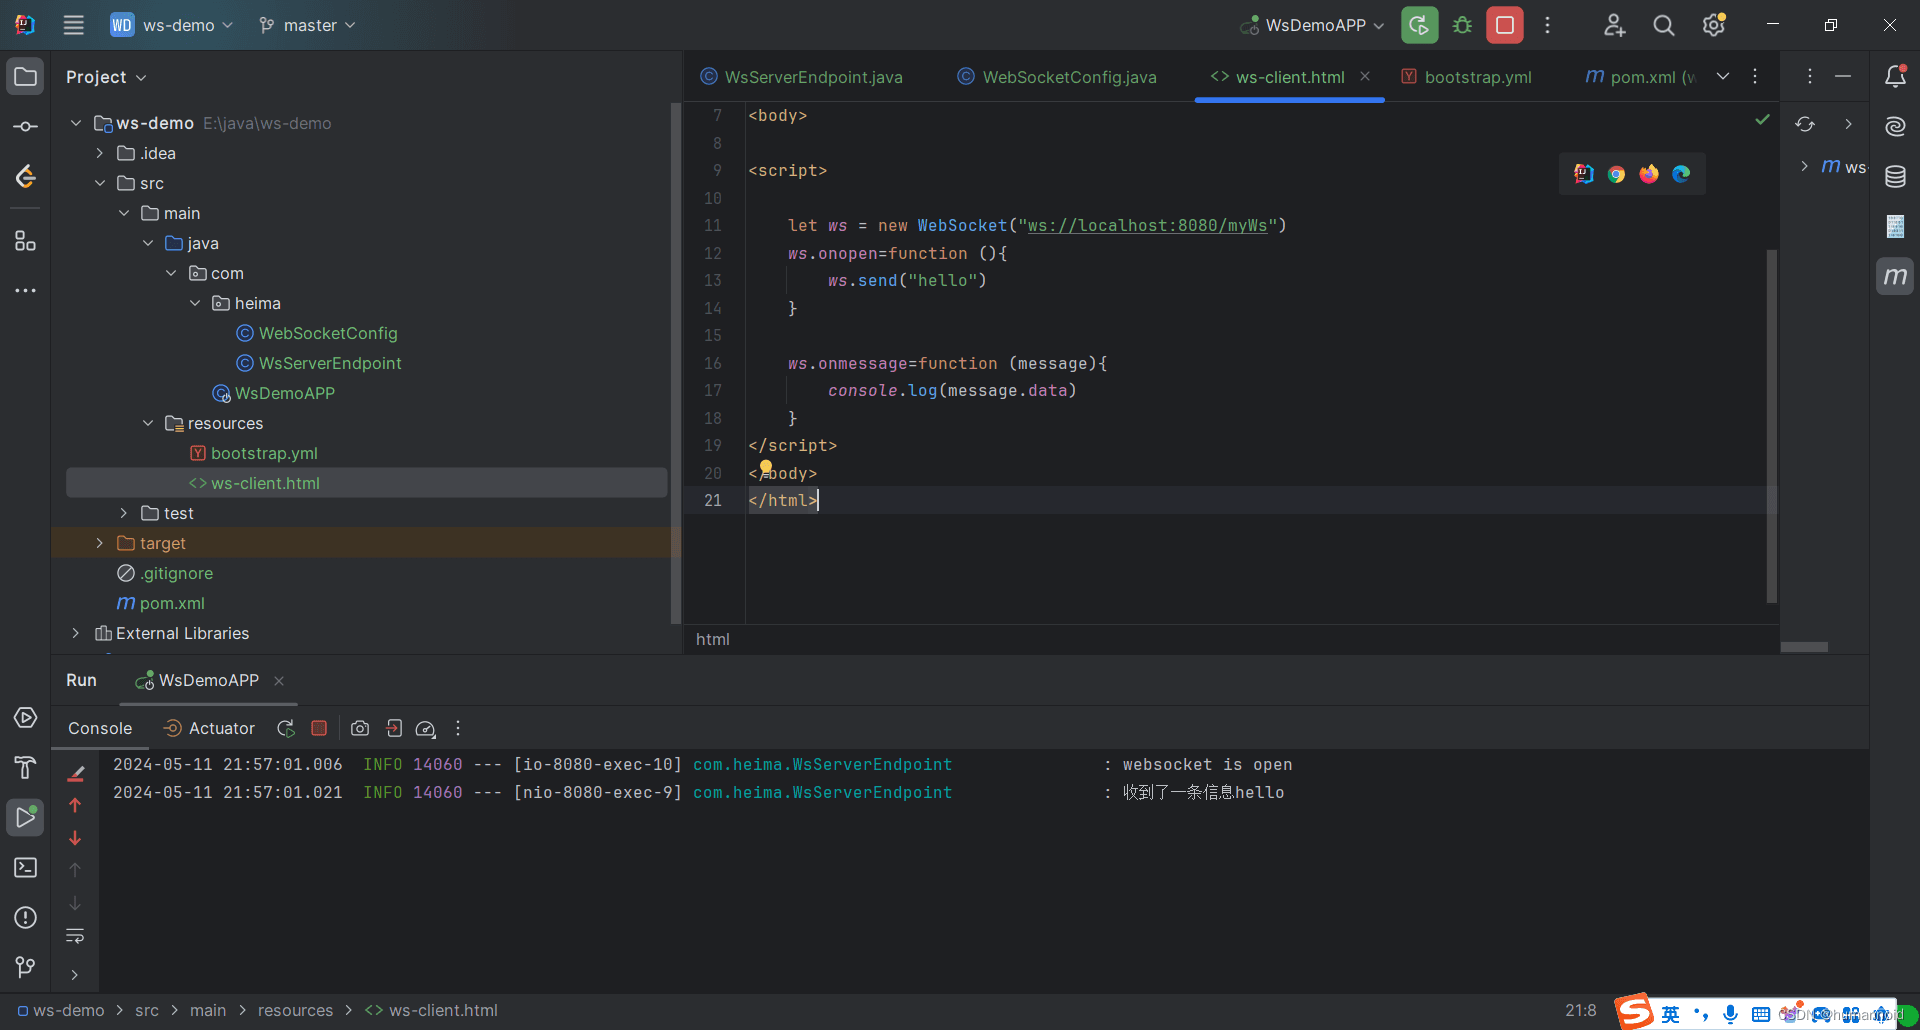Rerun app from console toolbar
Viewport: 1920px width, 1030px height.
pyautogui.click(x=286, y=729)
